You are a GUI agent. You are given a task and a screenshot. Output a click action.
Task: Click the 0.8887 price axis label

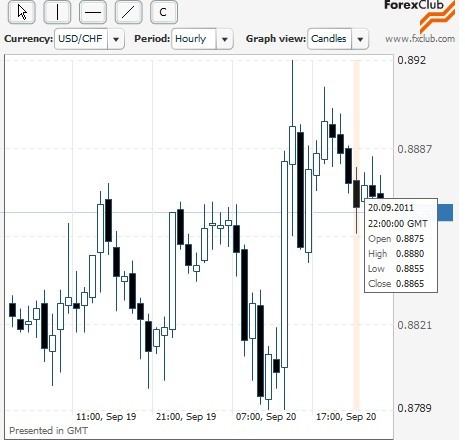[x=414, y=149]
